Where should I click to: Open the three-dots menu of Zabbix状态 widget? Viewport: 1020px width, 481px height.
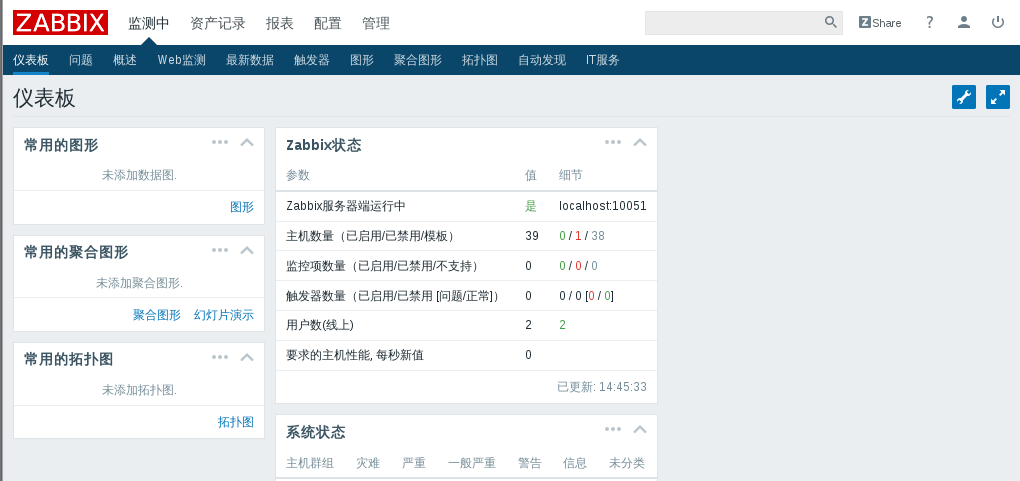pos(613,142)
